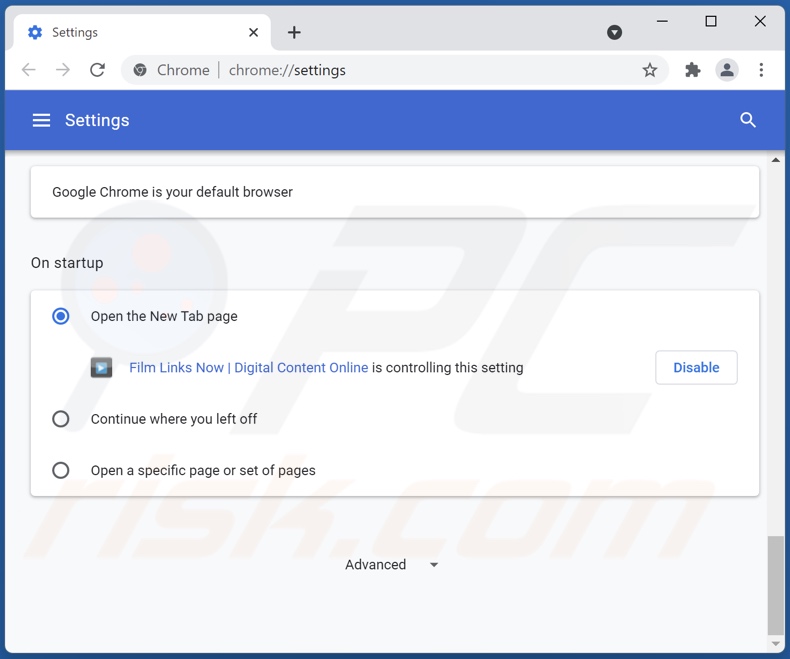This screenshot has width=790, height=659.
Task: Minimize the Chrome window
Action: coord(662,21)
